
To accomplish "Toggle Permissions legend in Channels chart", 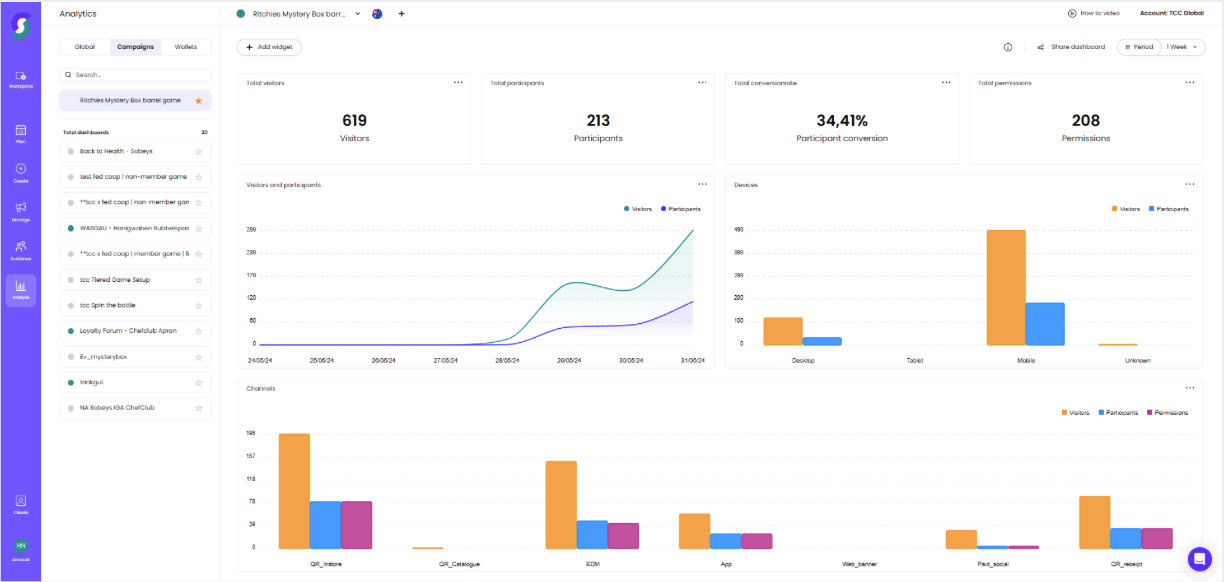I will pos(1168,412).
